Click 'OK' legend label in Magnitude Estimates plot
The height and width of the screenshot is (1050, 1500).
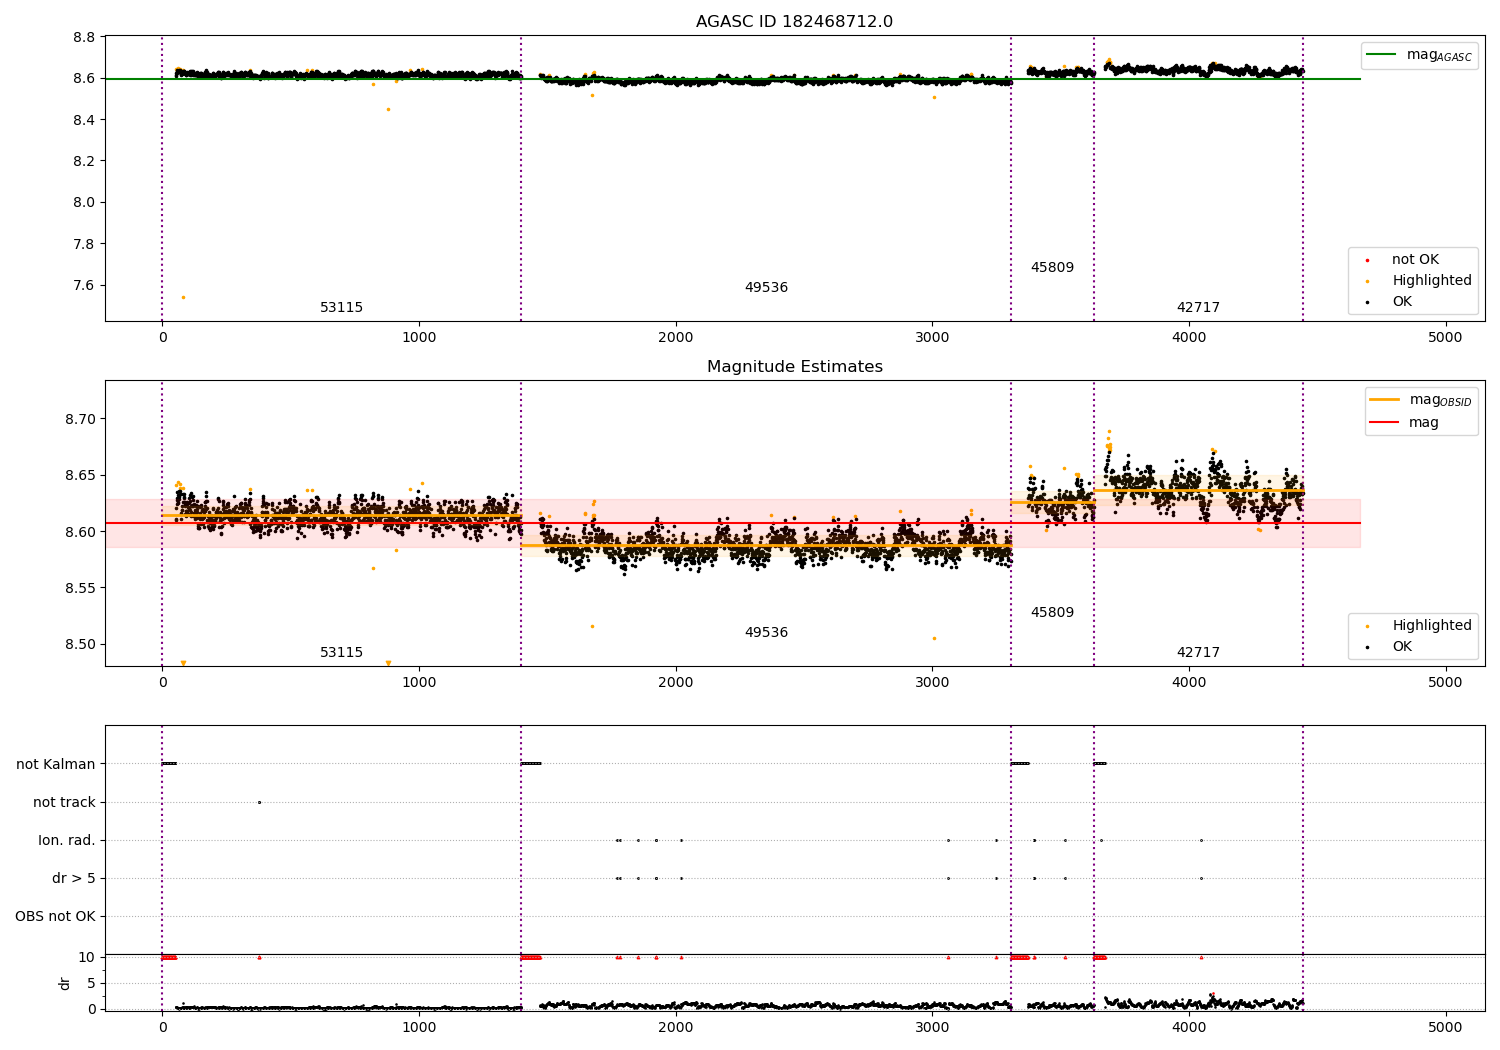pyautogui.click(x=1402, y=647)
